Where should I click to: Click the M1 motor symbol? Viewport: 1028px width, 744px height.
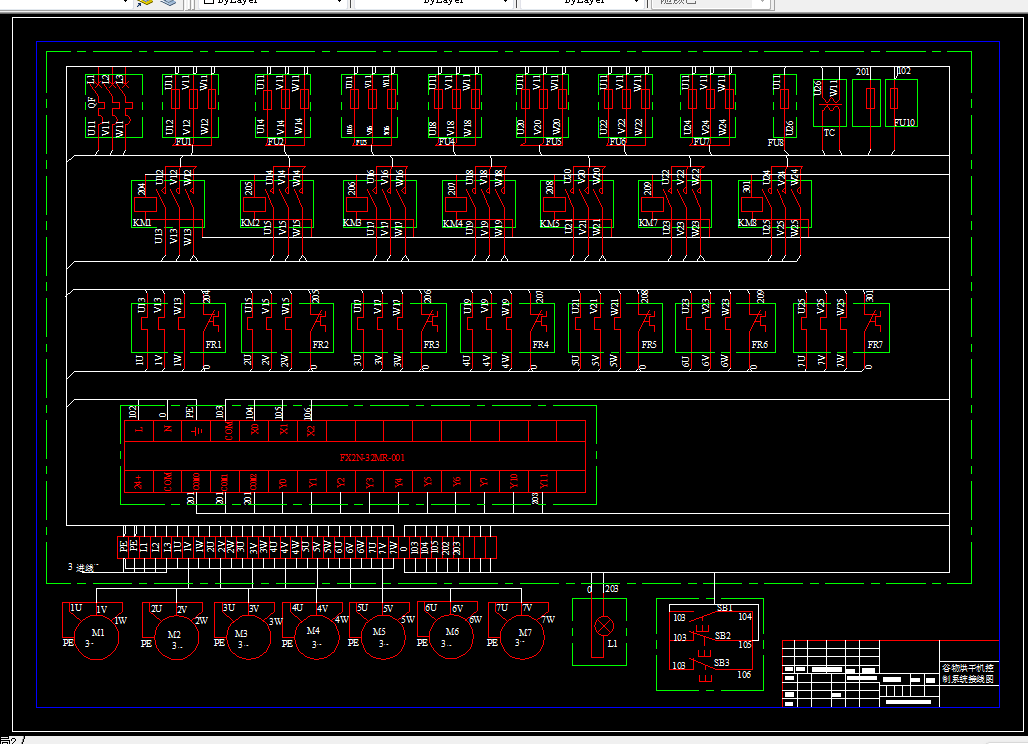coord(96,638)
